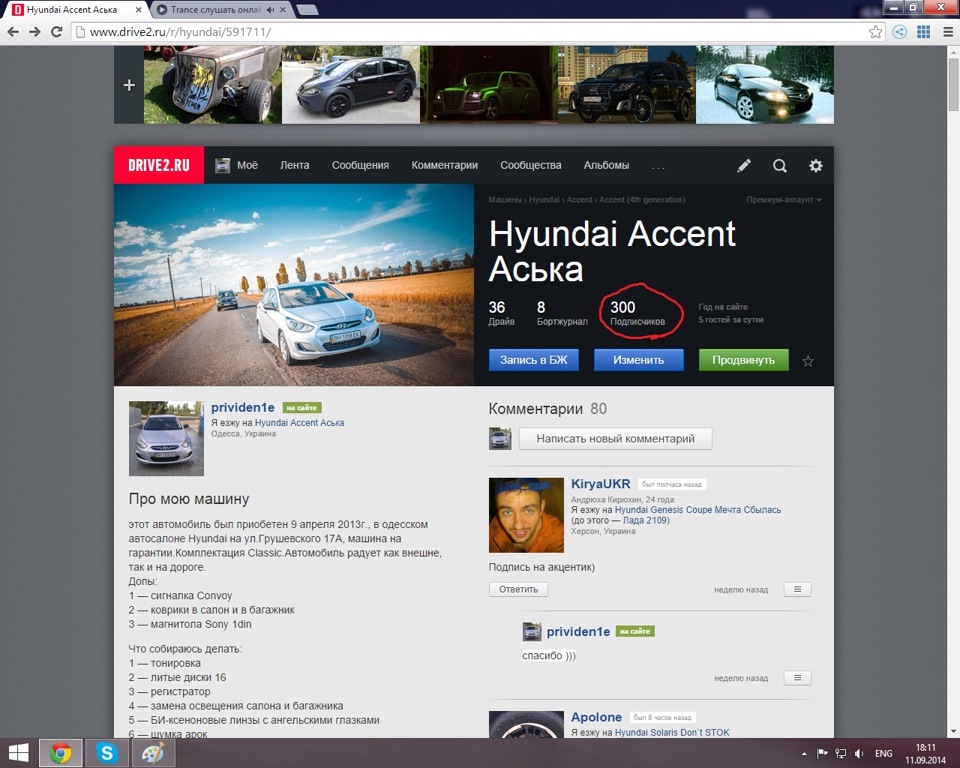Open options menu icon on prividen1e reply

tap(797, 678)
